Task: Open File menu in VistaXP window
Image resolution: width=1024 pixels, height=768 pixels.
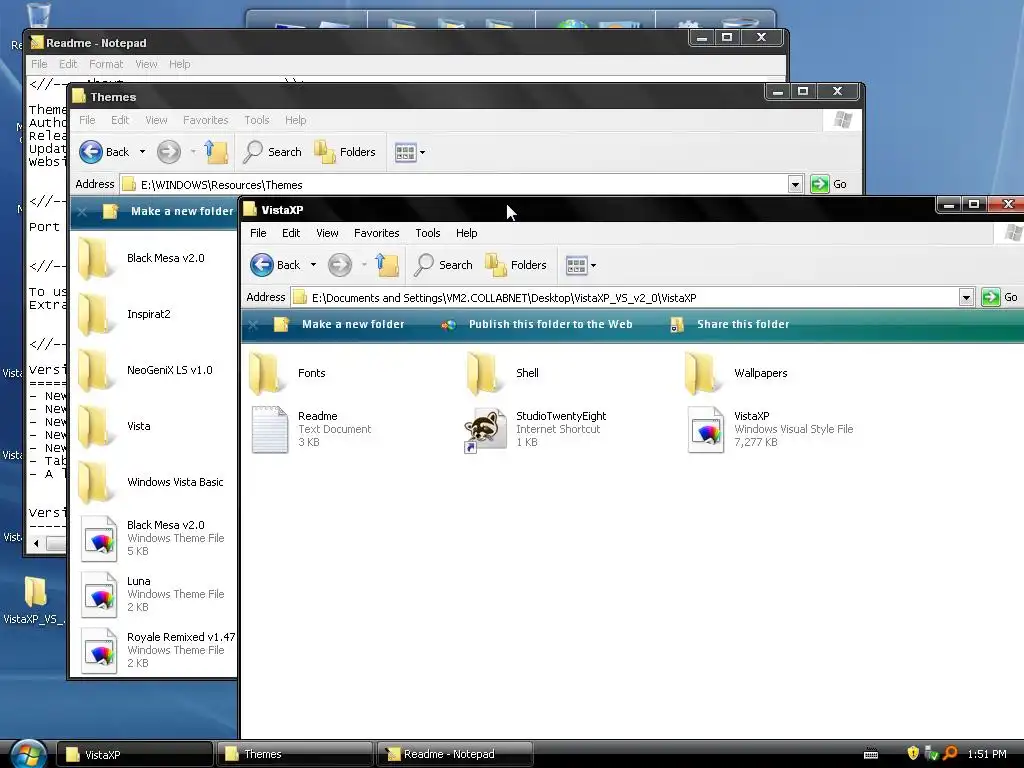Action: click(258, 233)
